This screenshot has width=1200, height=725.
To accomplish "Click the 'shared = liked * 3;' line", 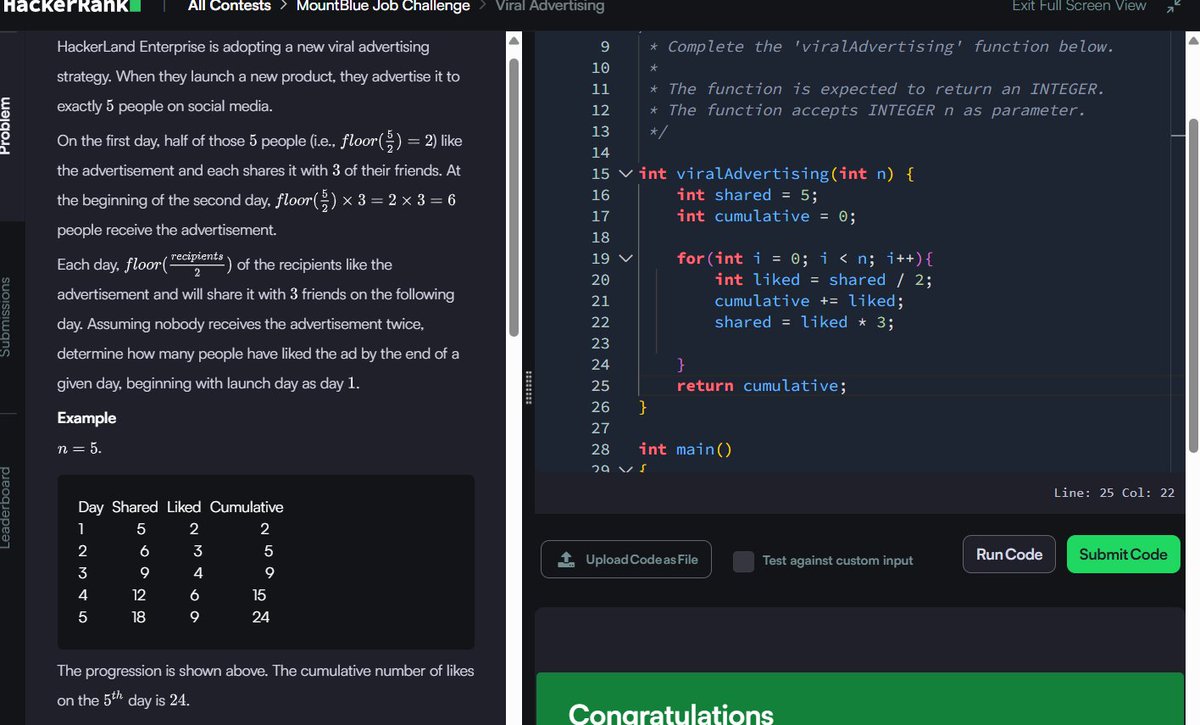I will pyautogui.click(x=804, y=322).
